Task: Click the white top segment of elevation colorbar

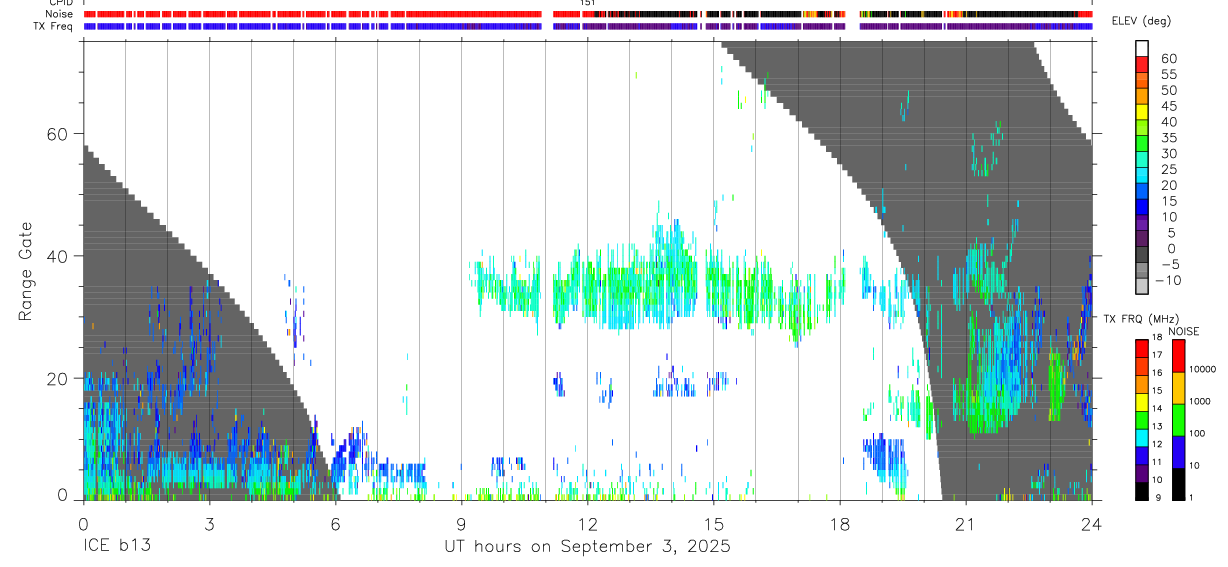Action: tap(1142, 49)
